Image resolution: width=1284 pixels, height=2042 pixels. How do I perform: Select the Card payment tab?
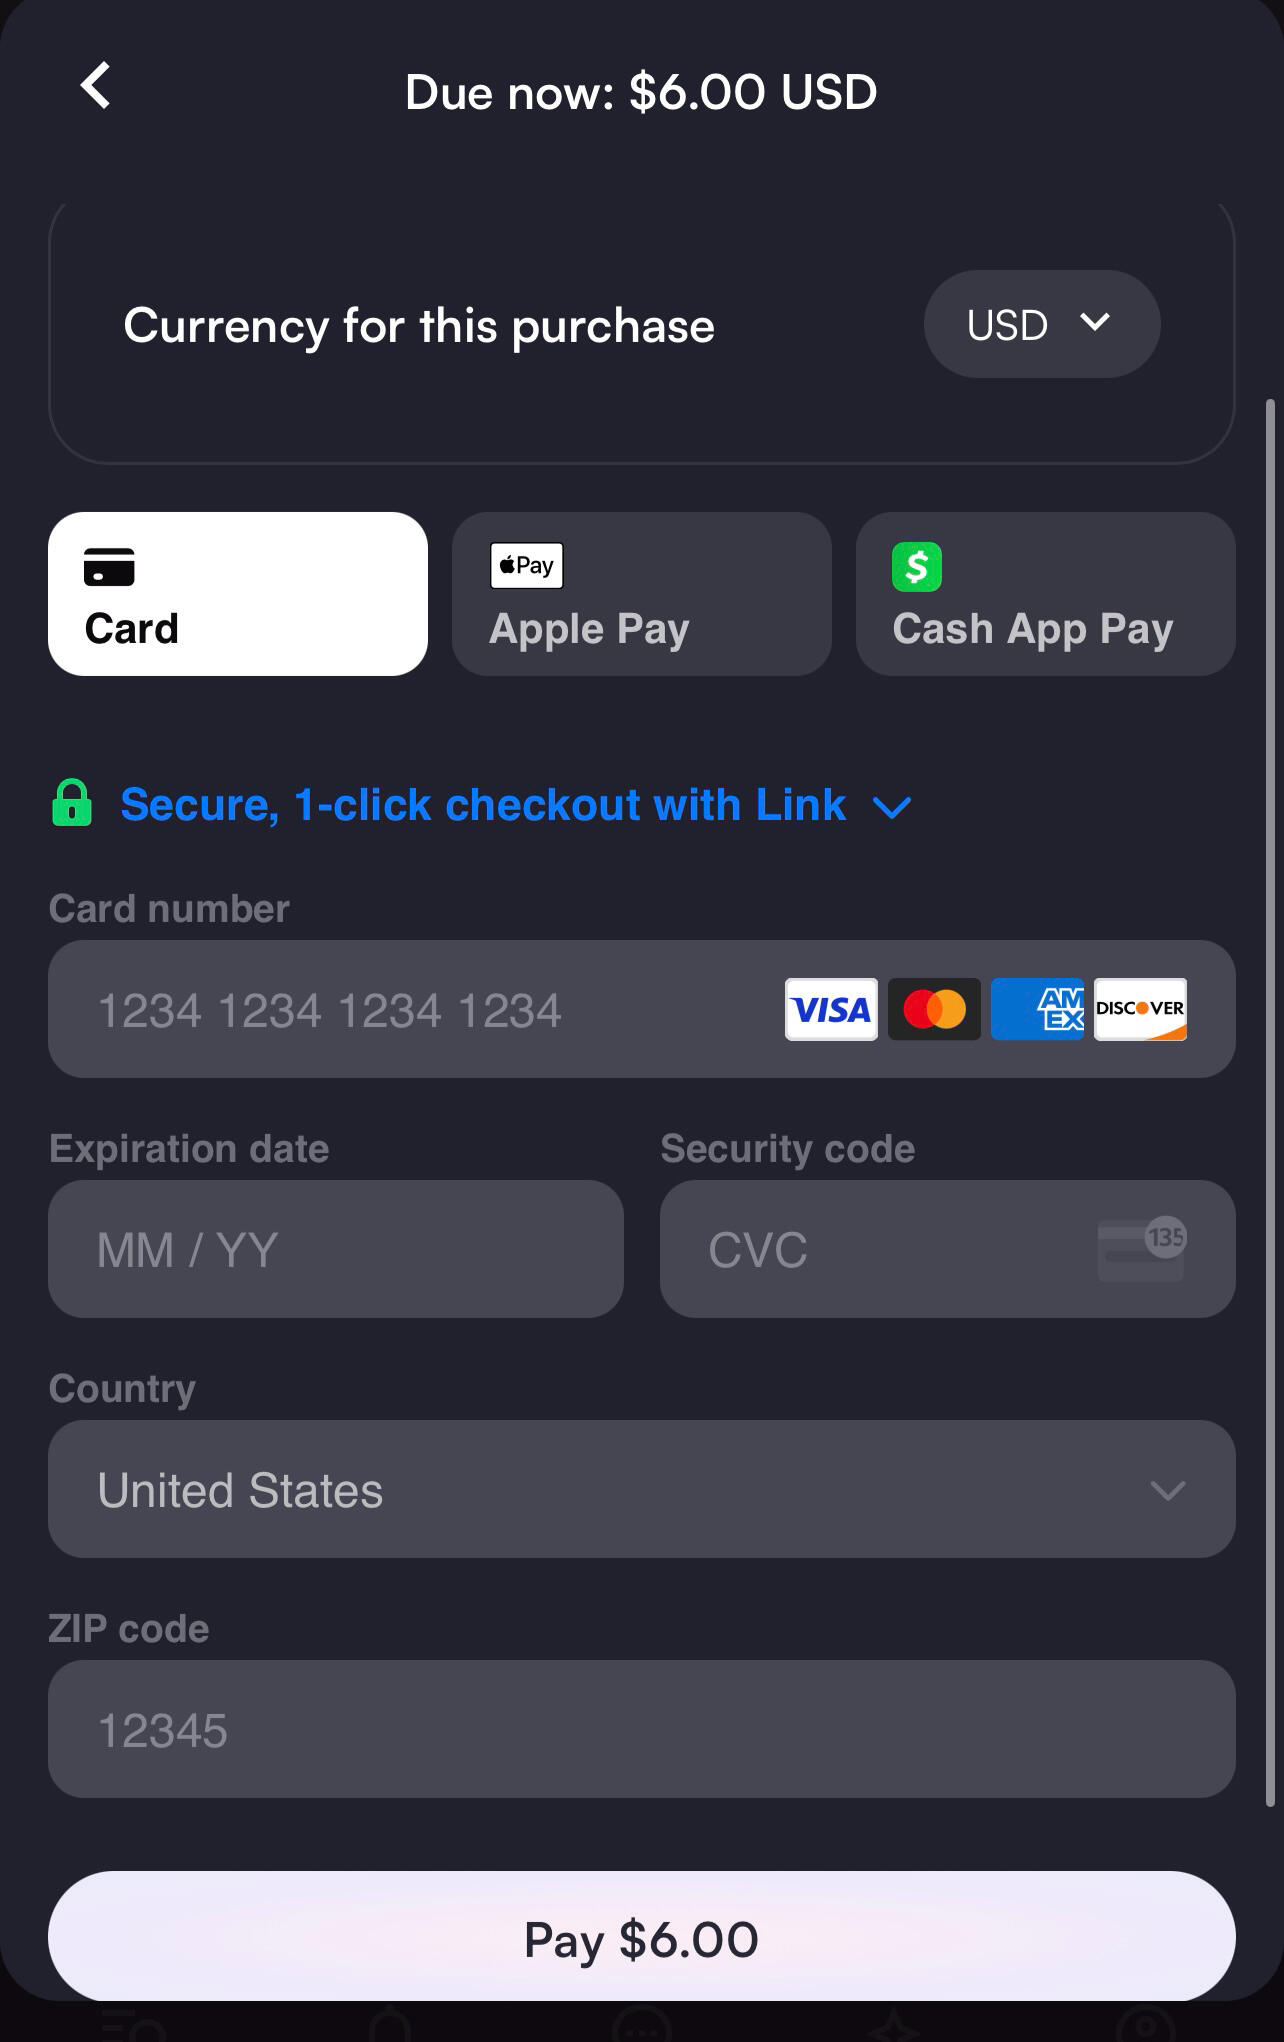pyautogui.click(x=238, y=594)
